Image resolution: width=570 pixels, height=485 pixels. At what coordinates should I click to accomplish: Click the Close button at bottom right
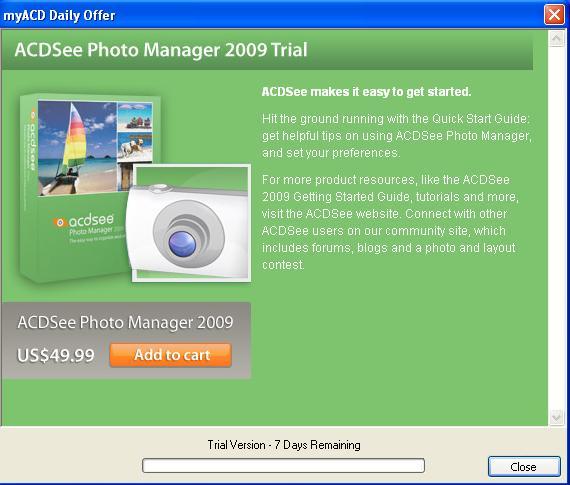(x=523, y=466)
